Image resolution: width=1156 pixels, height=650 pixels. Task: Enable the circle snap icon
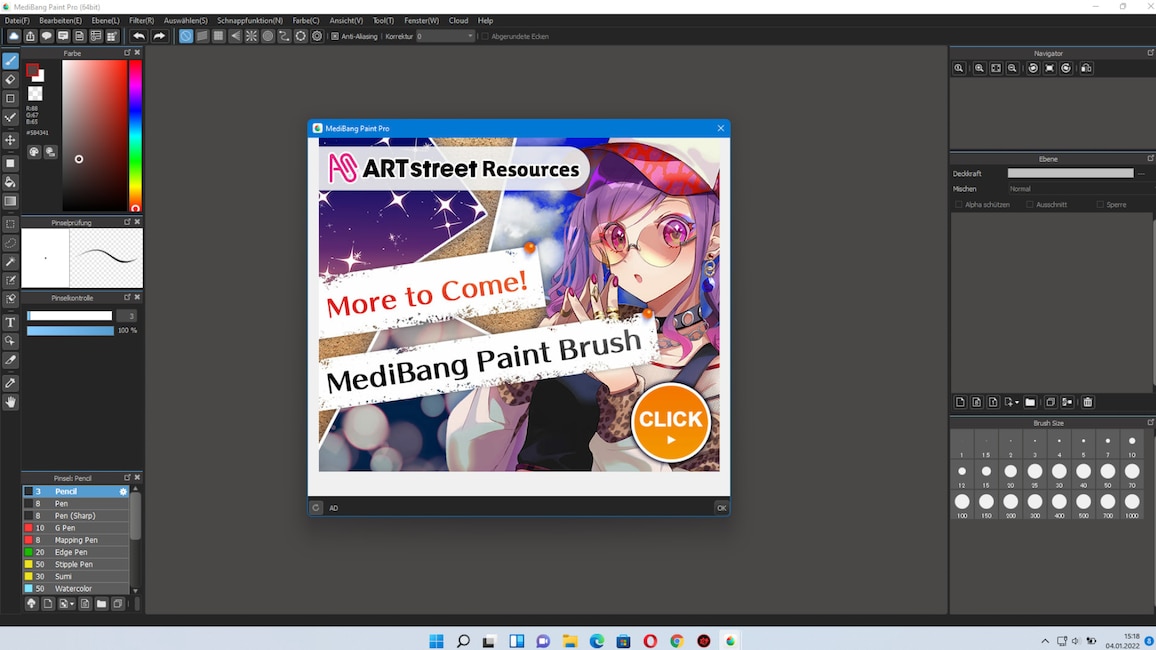pos(268,36)
